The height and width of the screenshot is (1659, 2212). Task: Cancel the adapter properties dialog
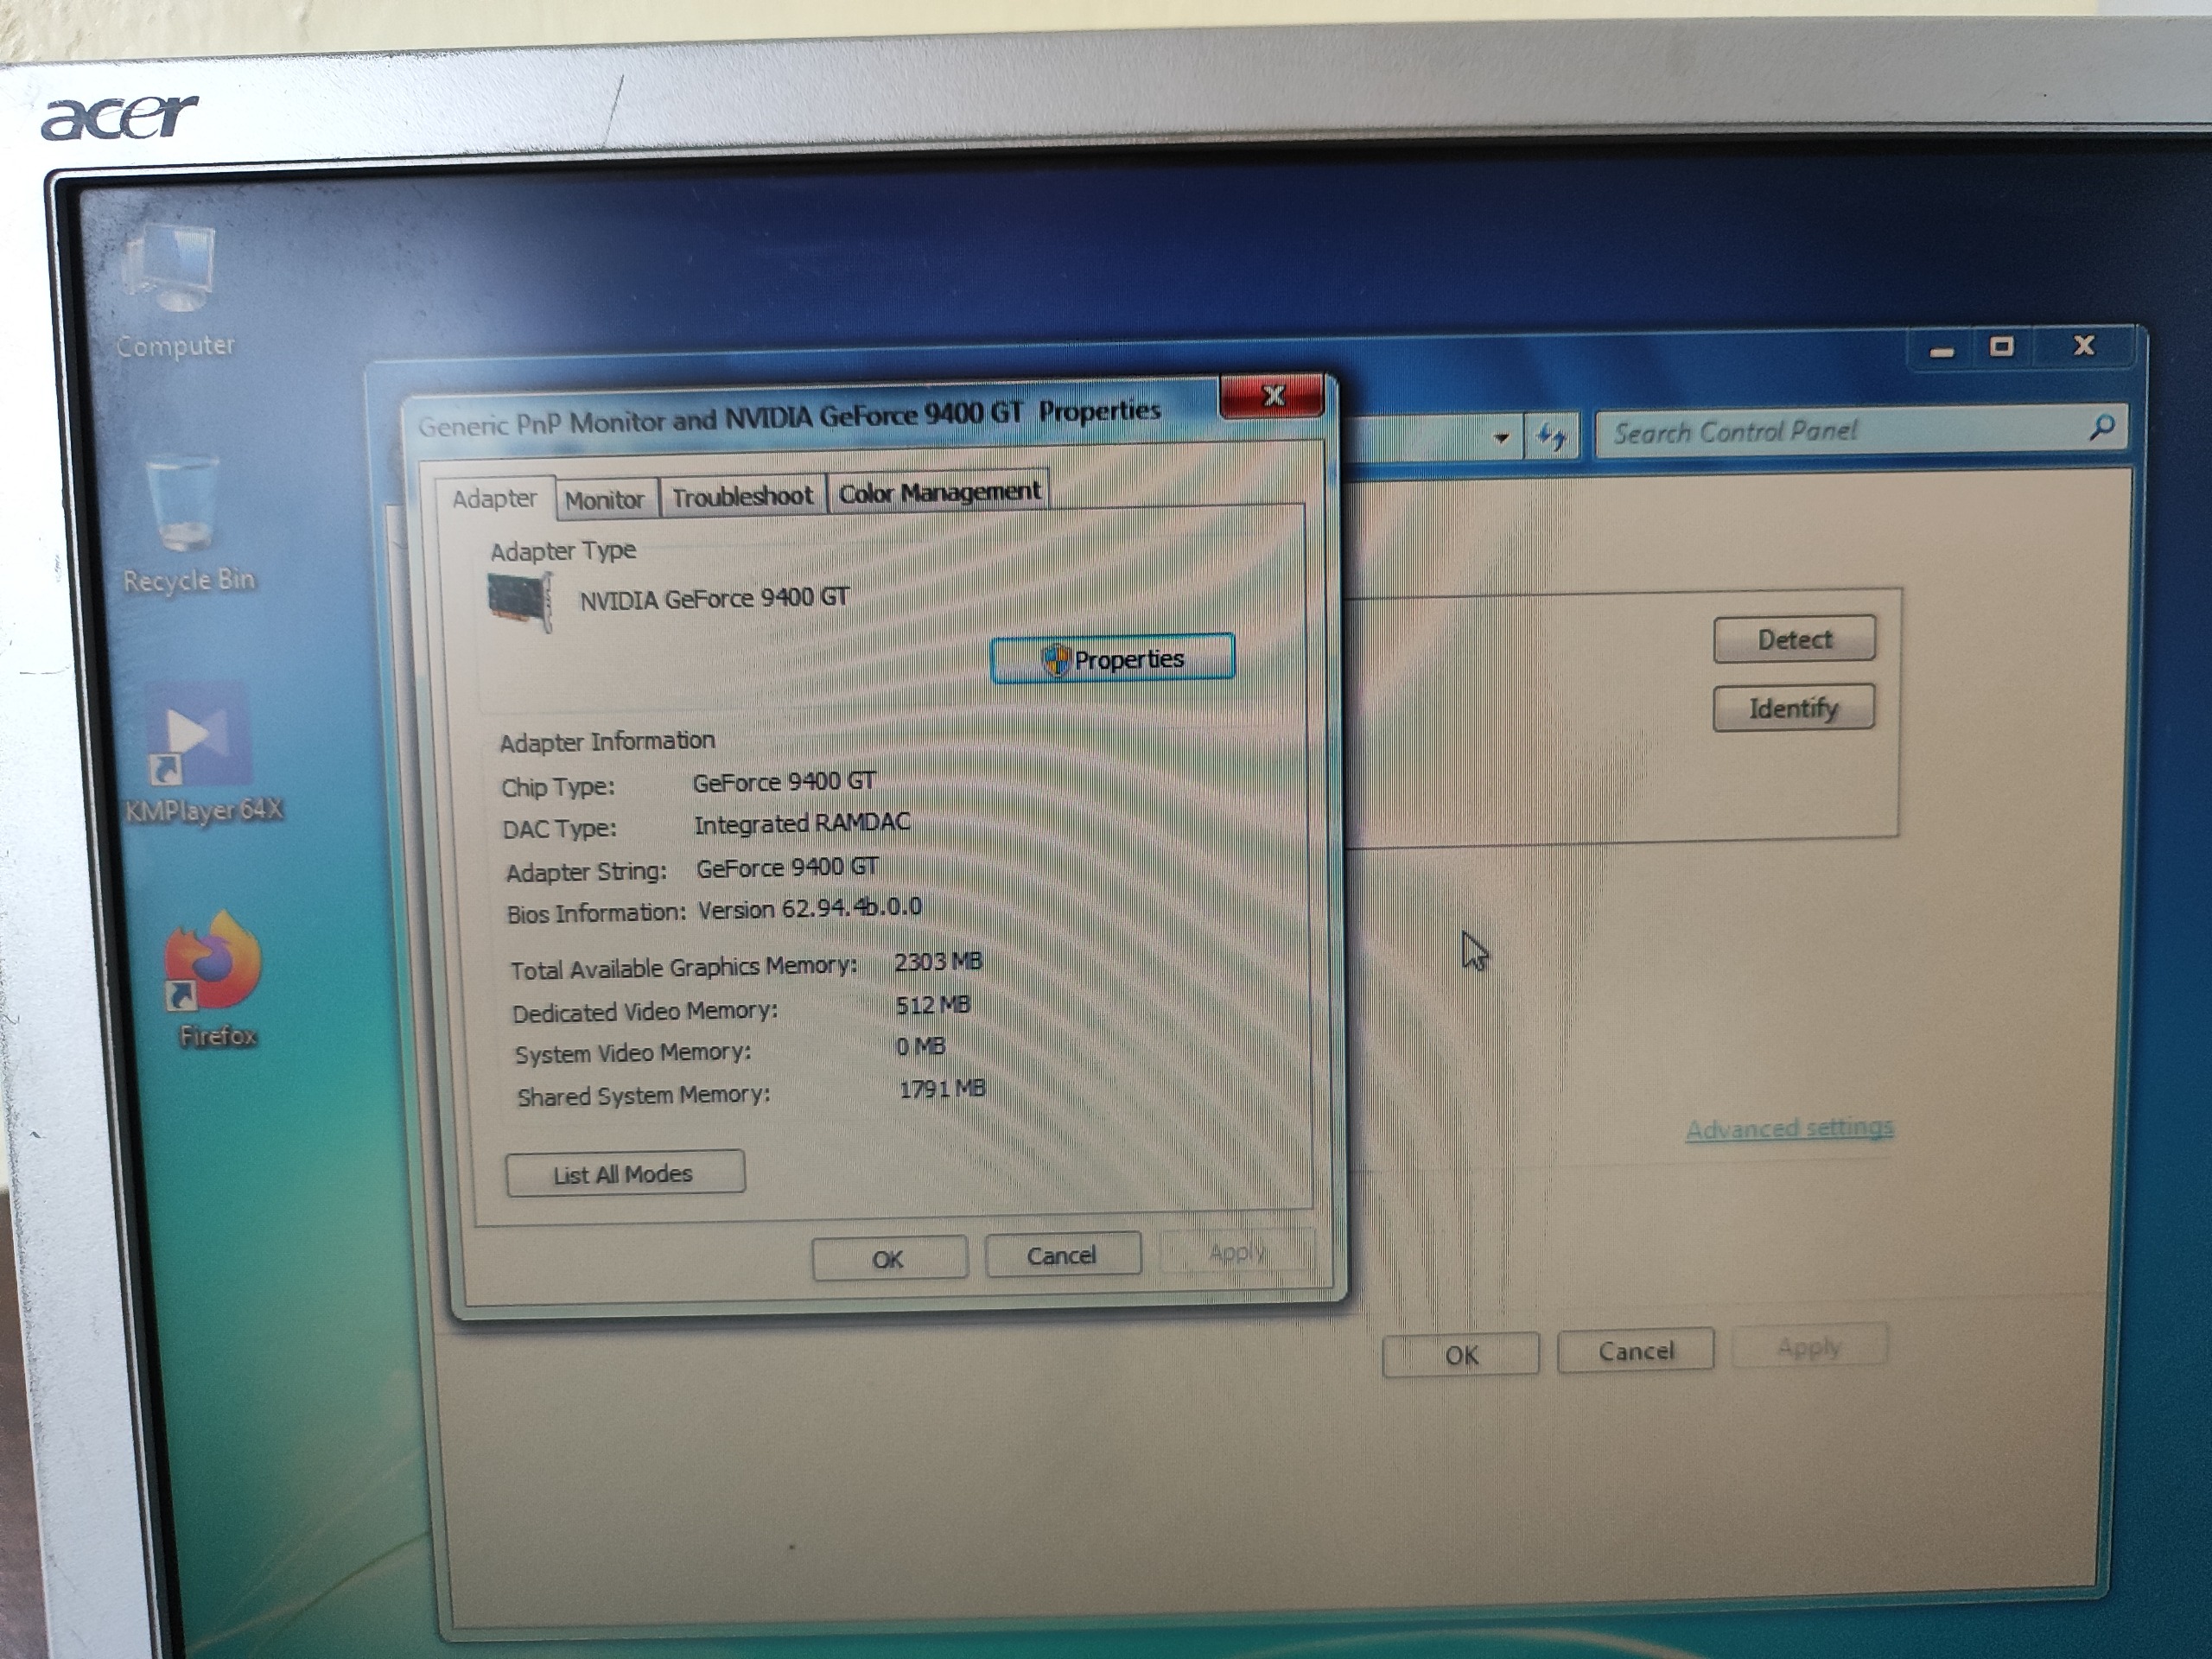click(1061, 1255)
